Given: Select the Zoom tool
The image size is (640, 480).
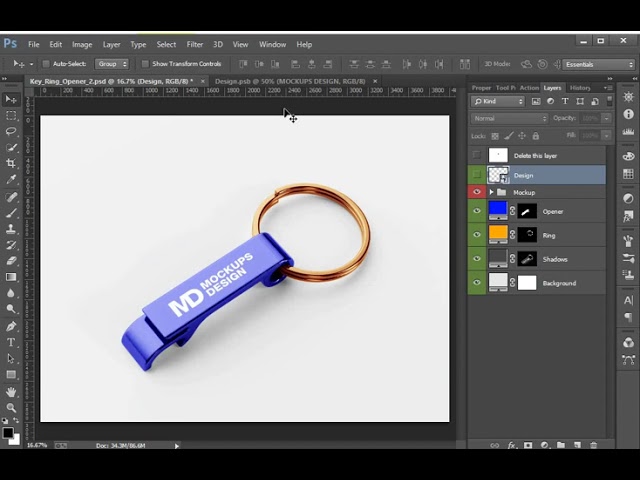Looking at the screenshot, I should point(11,407).
